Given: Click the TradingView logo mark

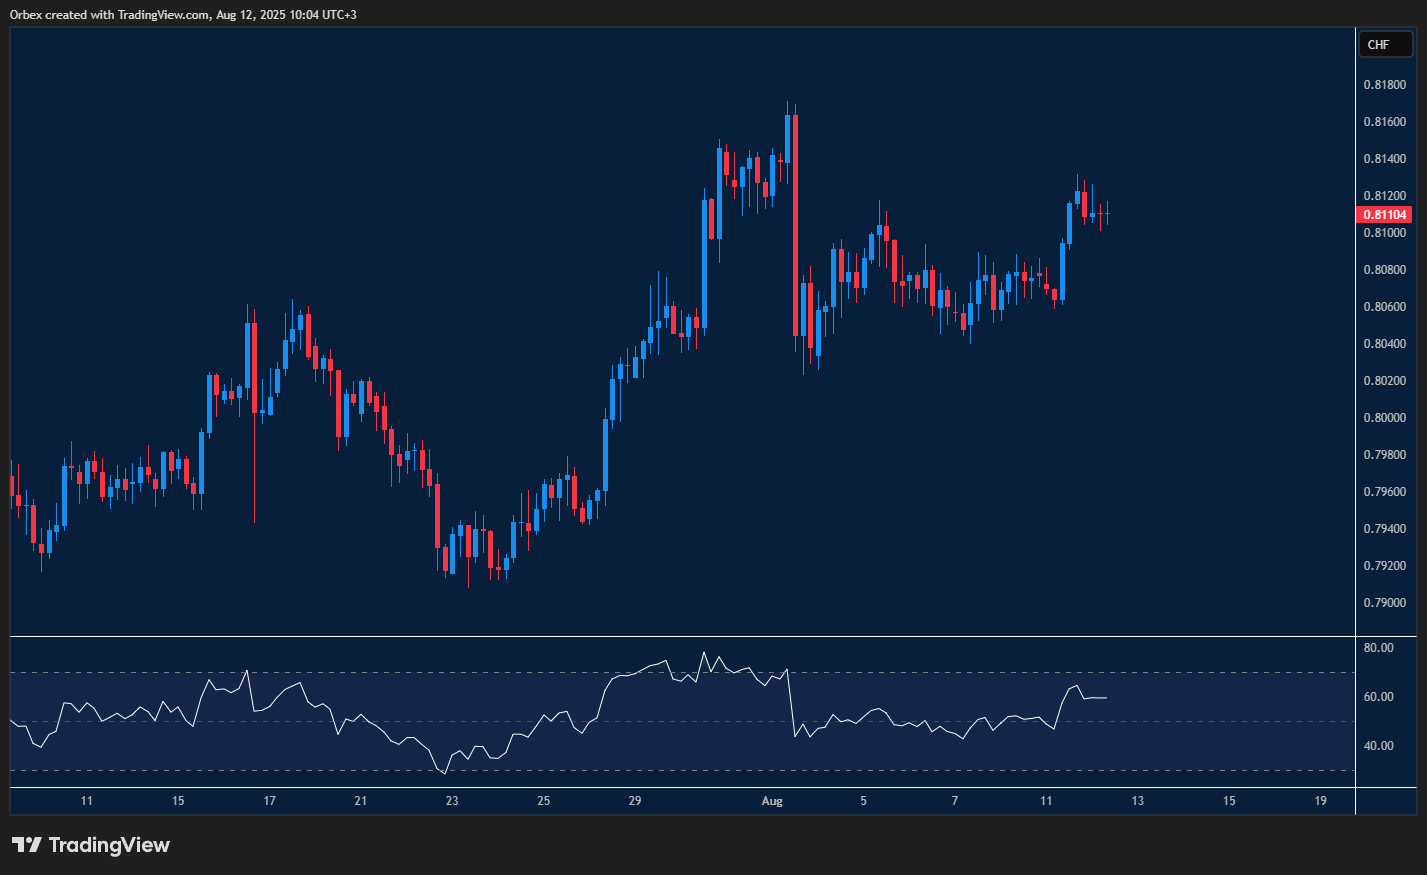Looking at the screenshot, I should [x=29, y=845].
